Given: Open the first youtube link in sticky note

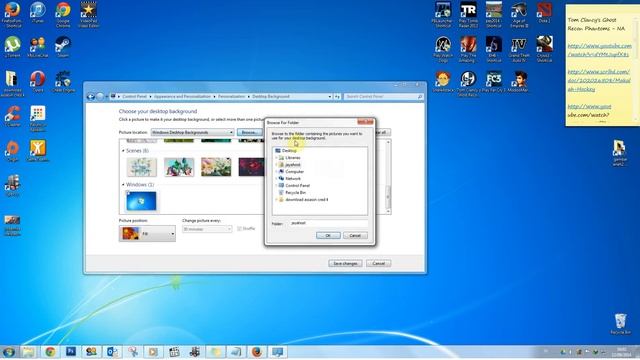Looking at the screenshot, I should pyautogui.click(x=599, y=50).
